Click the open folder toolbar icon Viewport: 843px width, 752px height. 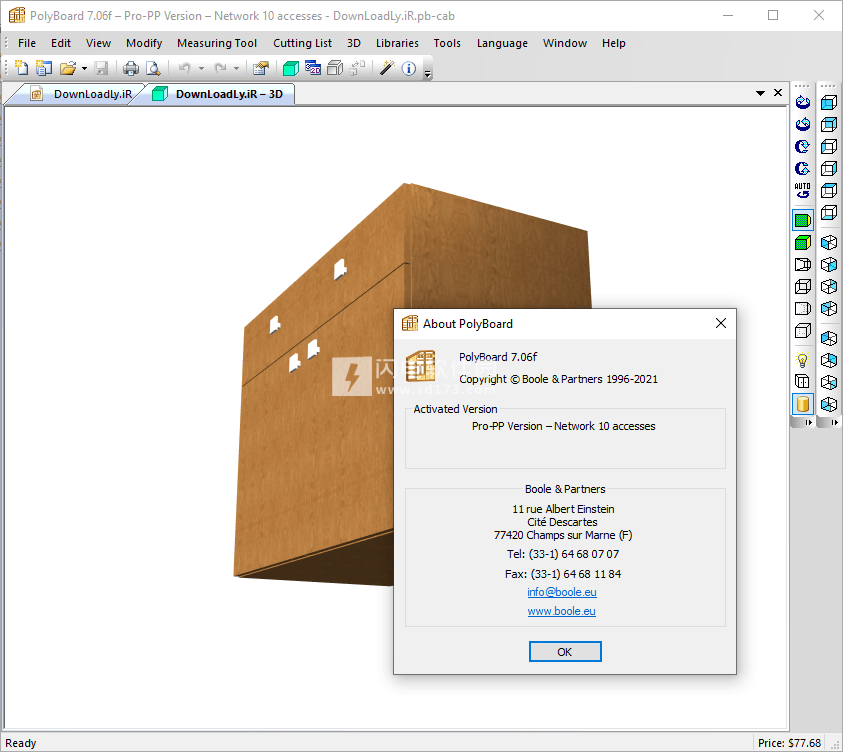(x=68, y=68)
